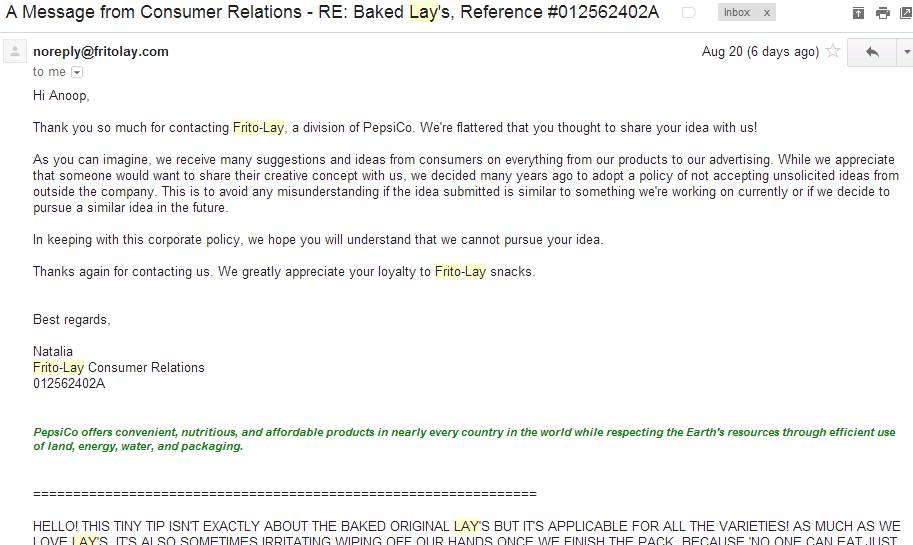Click the 'Aug 20 (6 days ago)' date
The image size is (913, 545).
(760, 51)
